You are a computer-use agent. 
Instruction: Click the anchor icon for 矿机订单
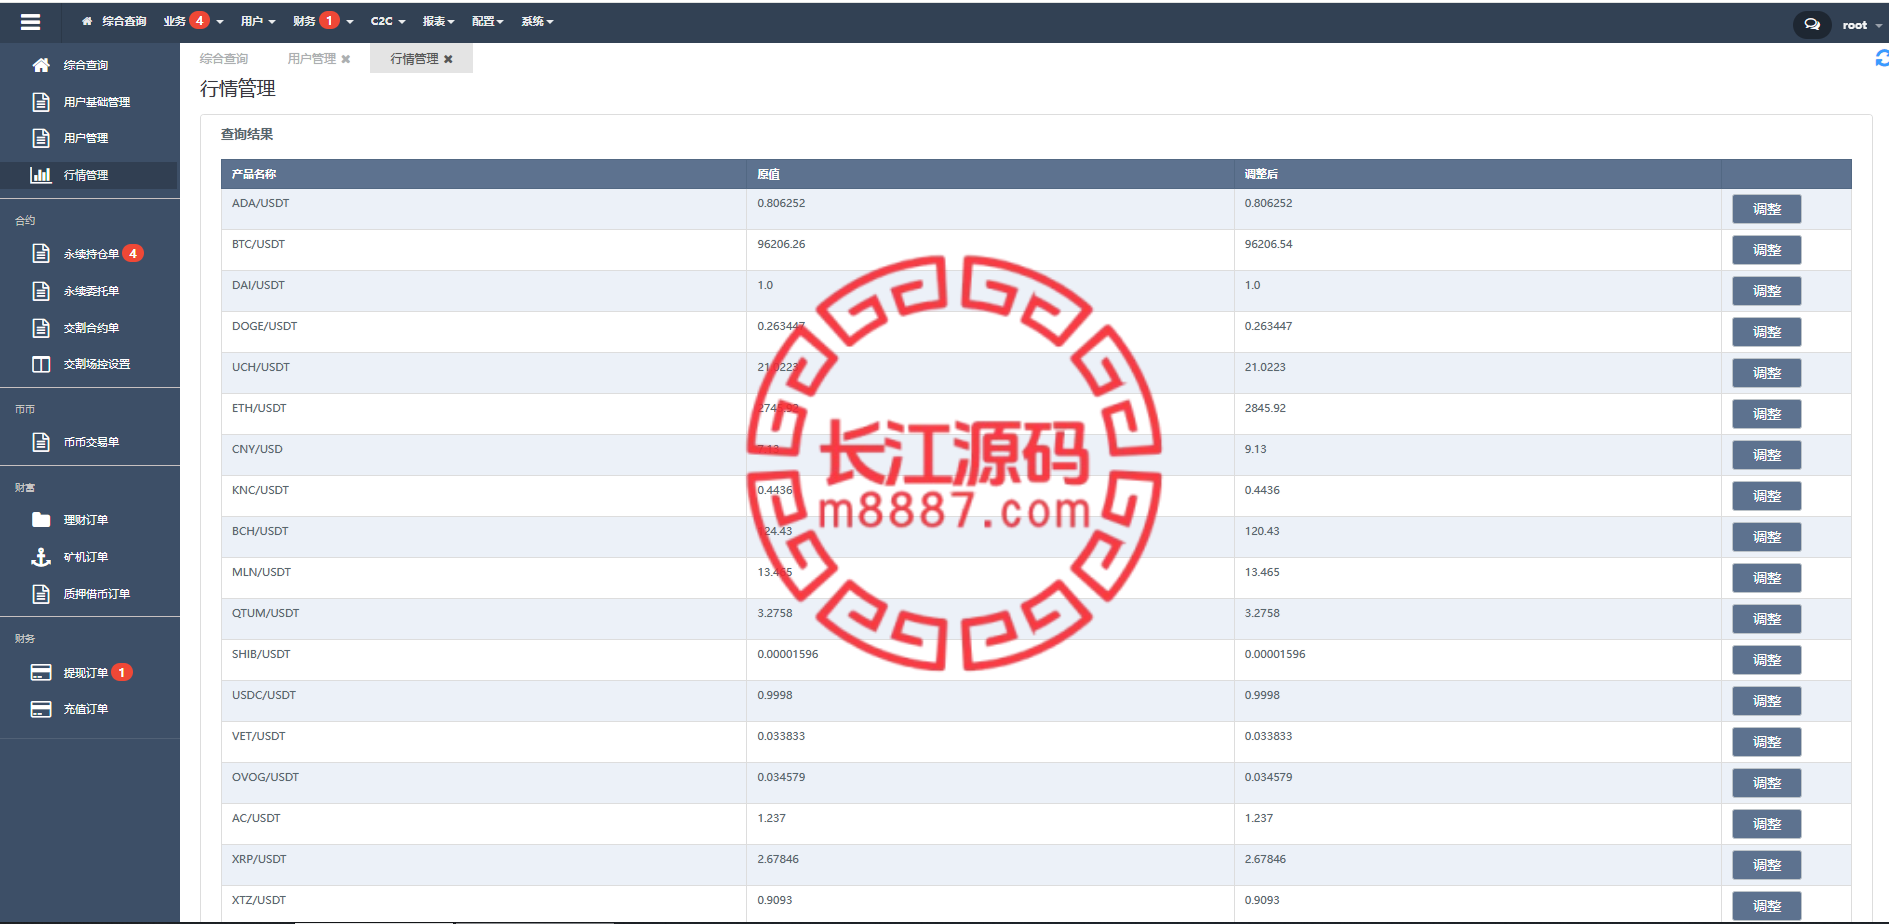pos(41,557)
